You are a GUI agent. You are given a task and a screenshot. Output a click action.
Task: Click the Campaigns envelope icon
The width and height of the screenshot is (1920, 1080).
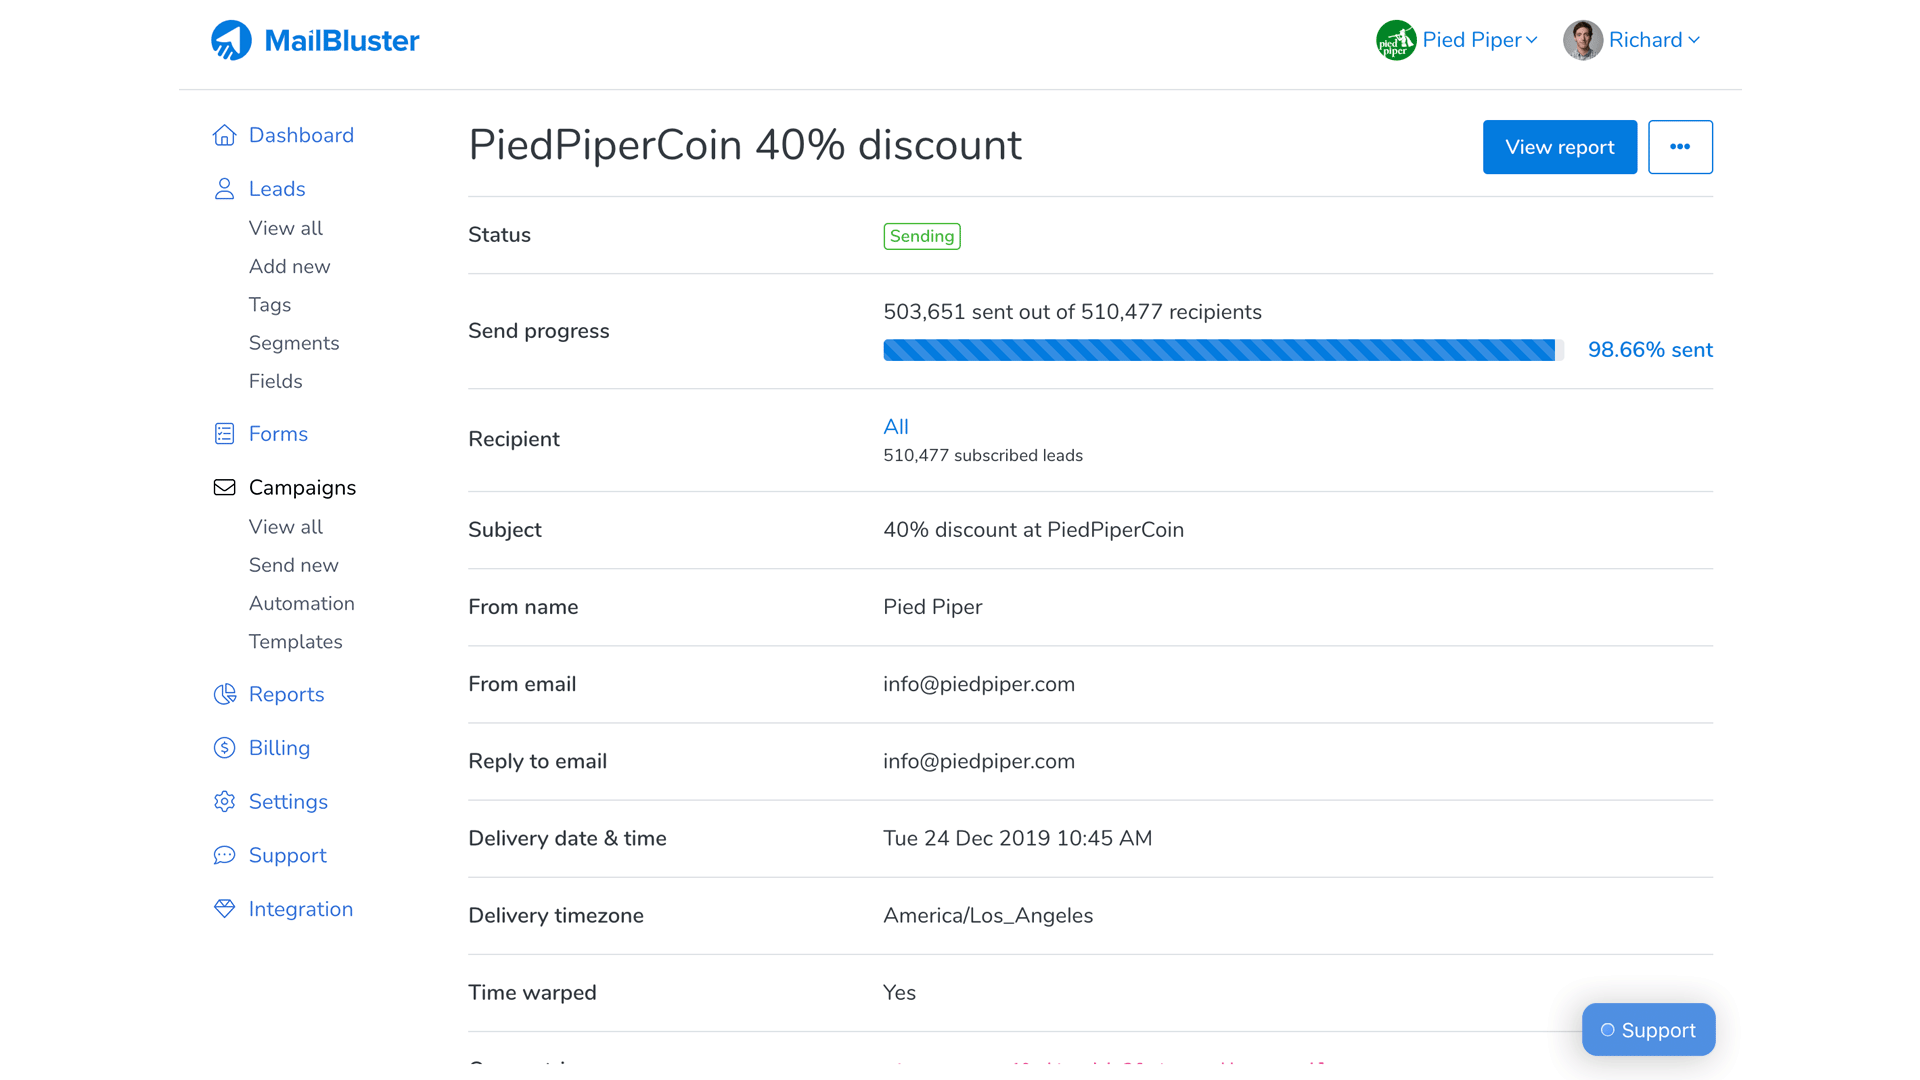[x=224, y=487]
